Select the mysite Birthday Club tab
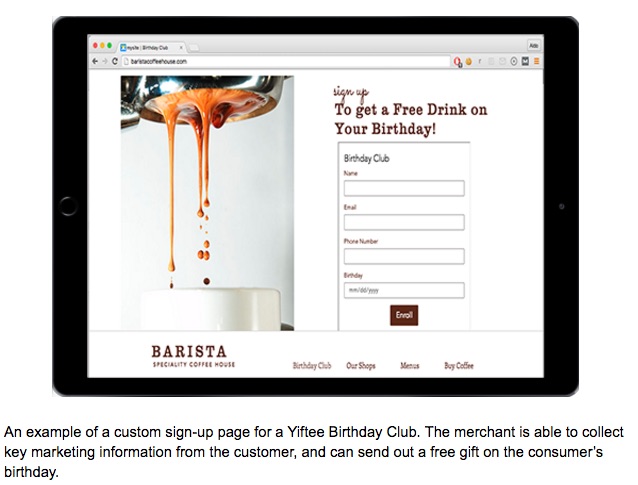The width and height of the screenshot is (638, 485). click(151, 48)
